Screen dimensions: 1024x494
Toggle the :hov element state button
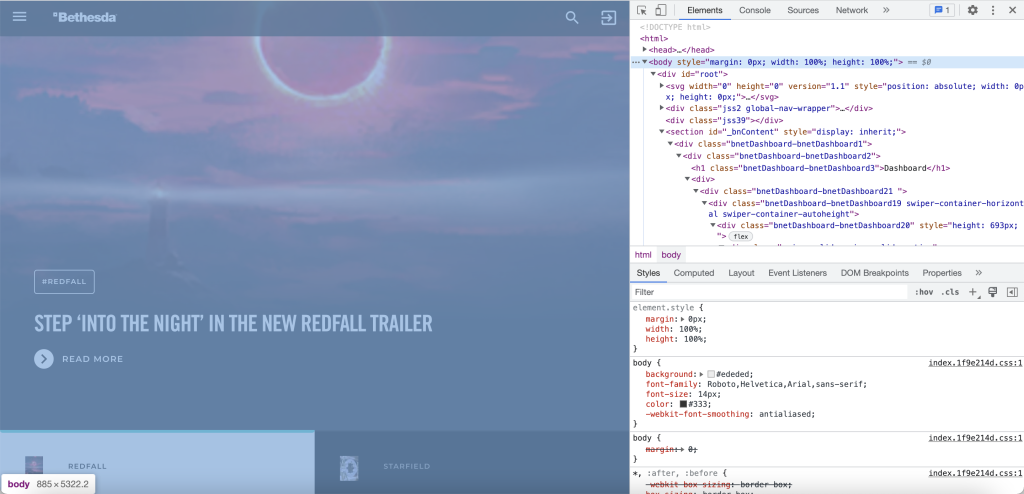coord(923,292)
